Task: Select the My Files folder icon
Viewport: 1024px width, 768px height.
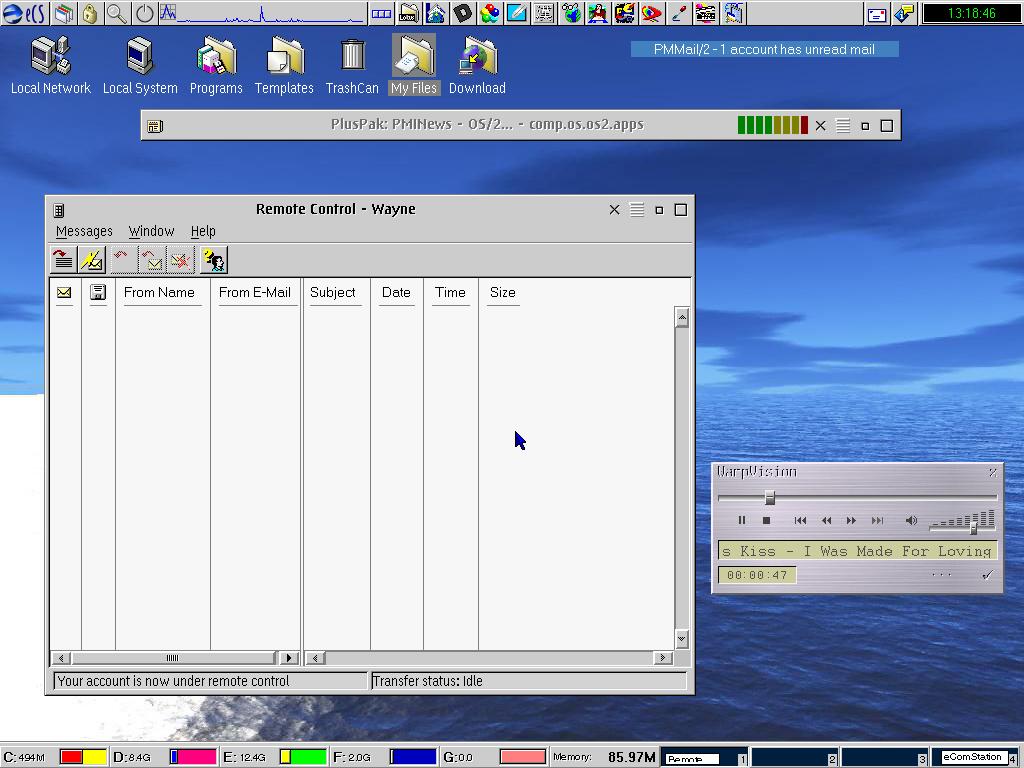Action: pos(414,65)
